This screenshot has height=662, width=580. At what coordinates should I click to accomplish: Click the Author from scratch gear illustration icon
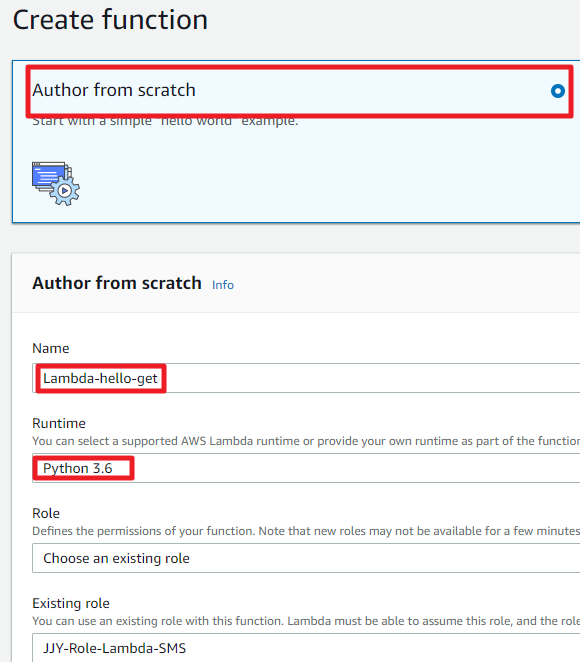(x=56, y=184)
